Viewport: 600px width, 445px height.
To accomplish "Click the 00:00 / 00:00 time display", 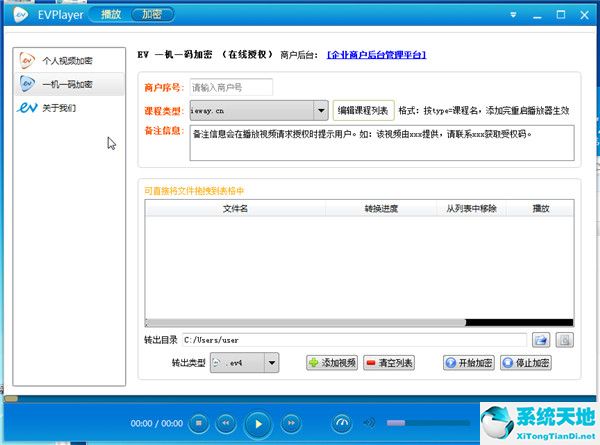I will pos(157,423).
